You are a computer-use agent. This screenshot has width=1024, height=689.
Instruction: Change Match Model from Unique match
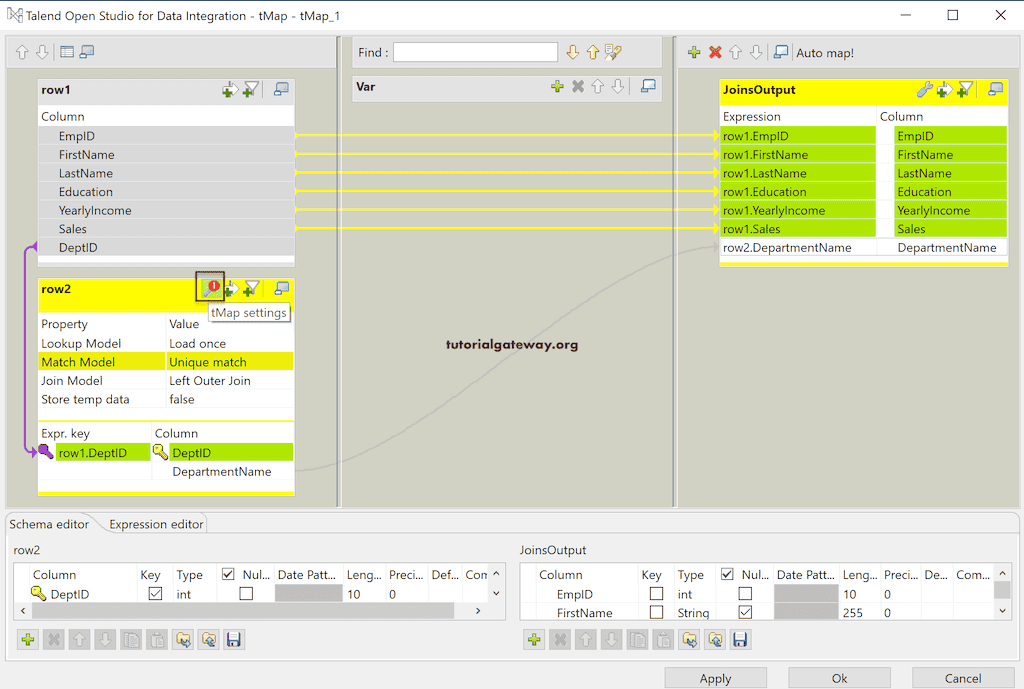[x=230, y=361]
